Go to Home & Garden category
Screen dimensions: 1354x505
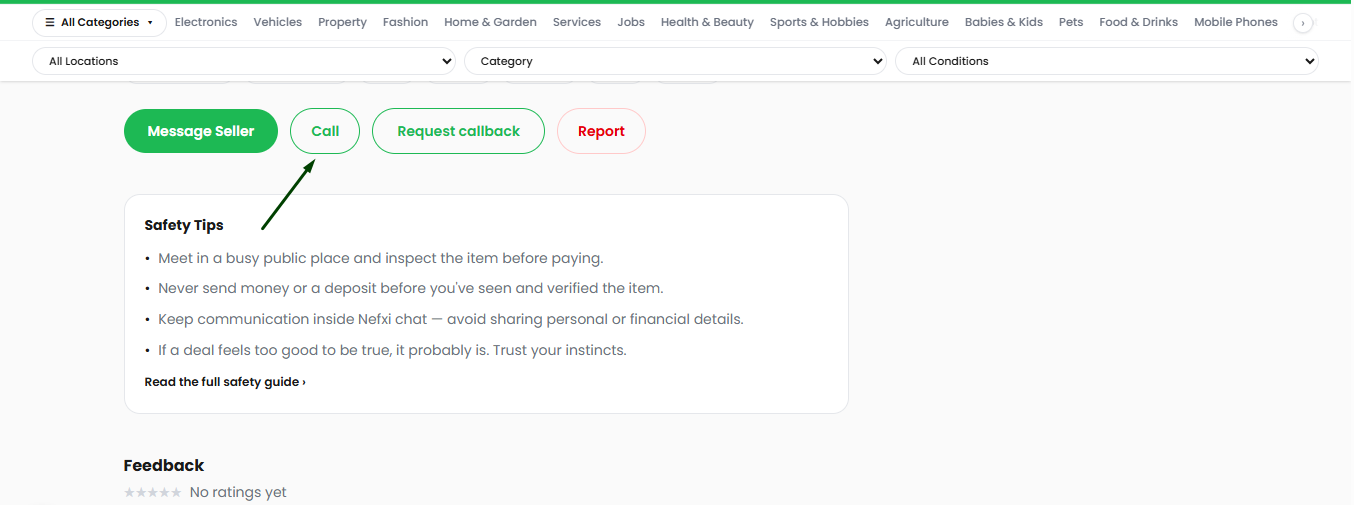point(490,22)
